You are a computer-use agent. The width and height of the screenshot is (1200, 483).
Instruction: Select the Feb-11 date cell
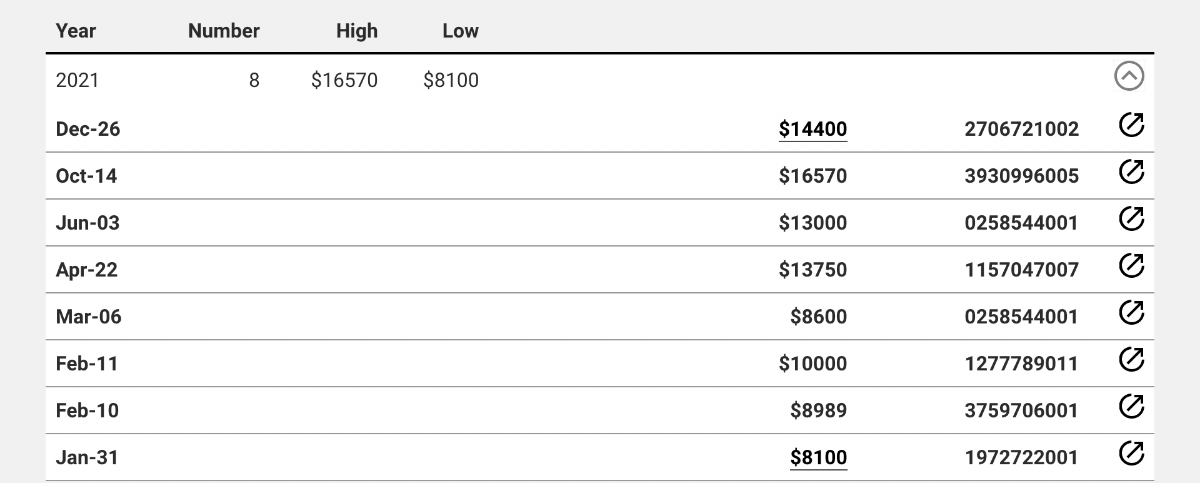[87, 364]
